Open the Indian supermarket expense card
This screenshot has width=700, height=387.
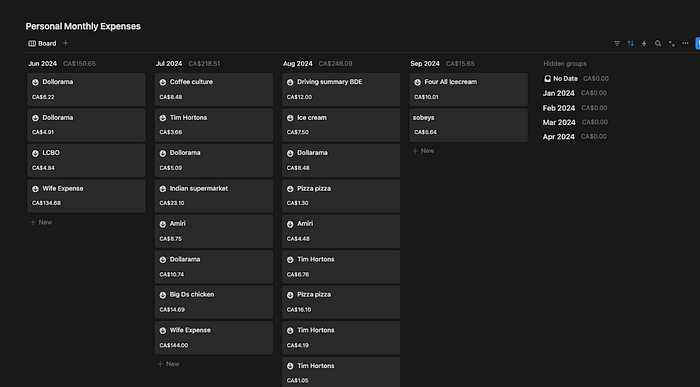click(214, 196)
